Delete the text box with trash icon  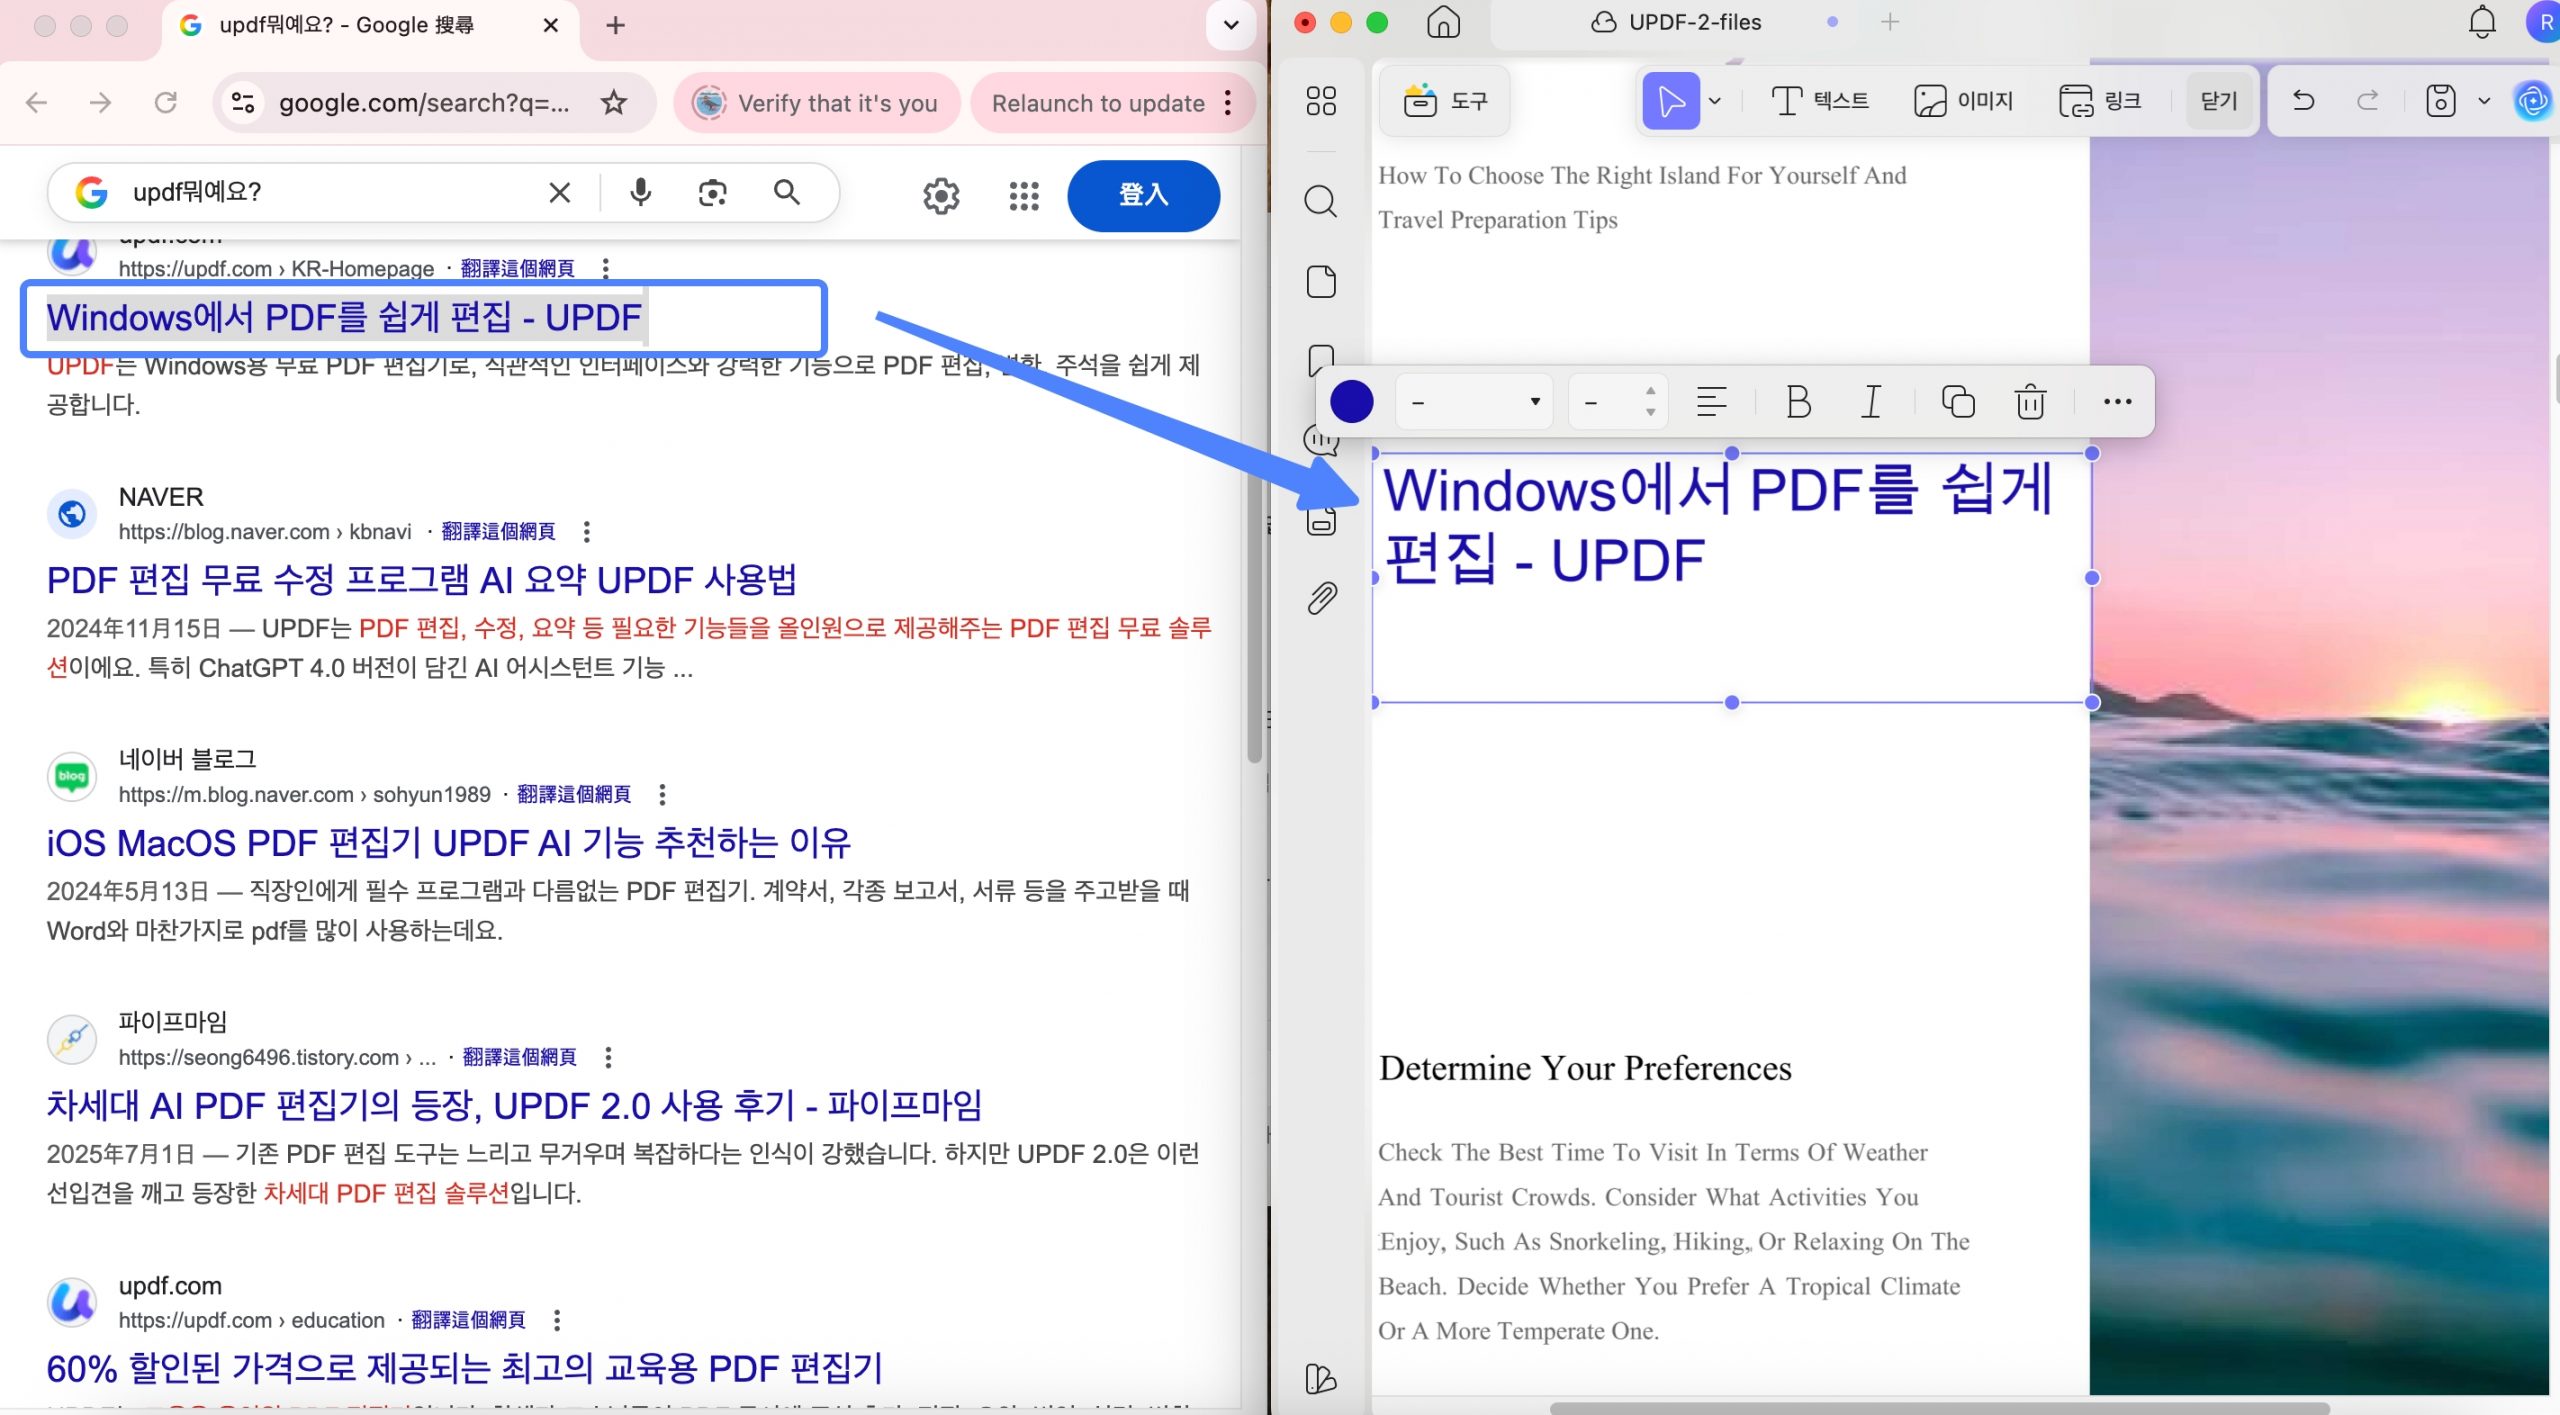point(2030,402)
